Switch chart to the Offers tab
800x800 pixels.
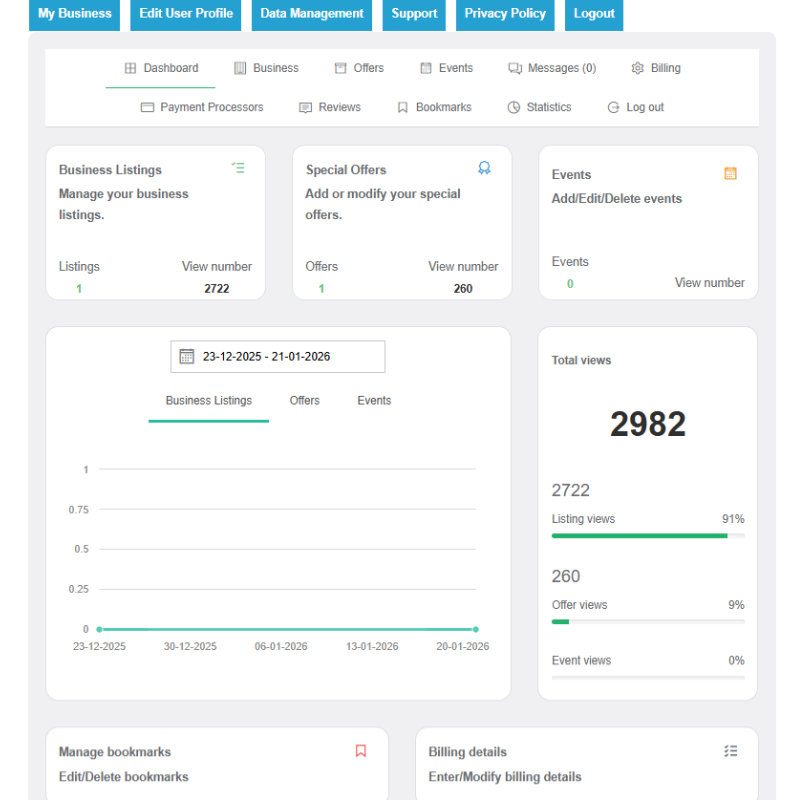pyautogui.click(x=304, y=400)
